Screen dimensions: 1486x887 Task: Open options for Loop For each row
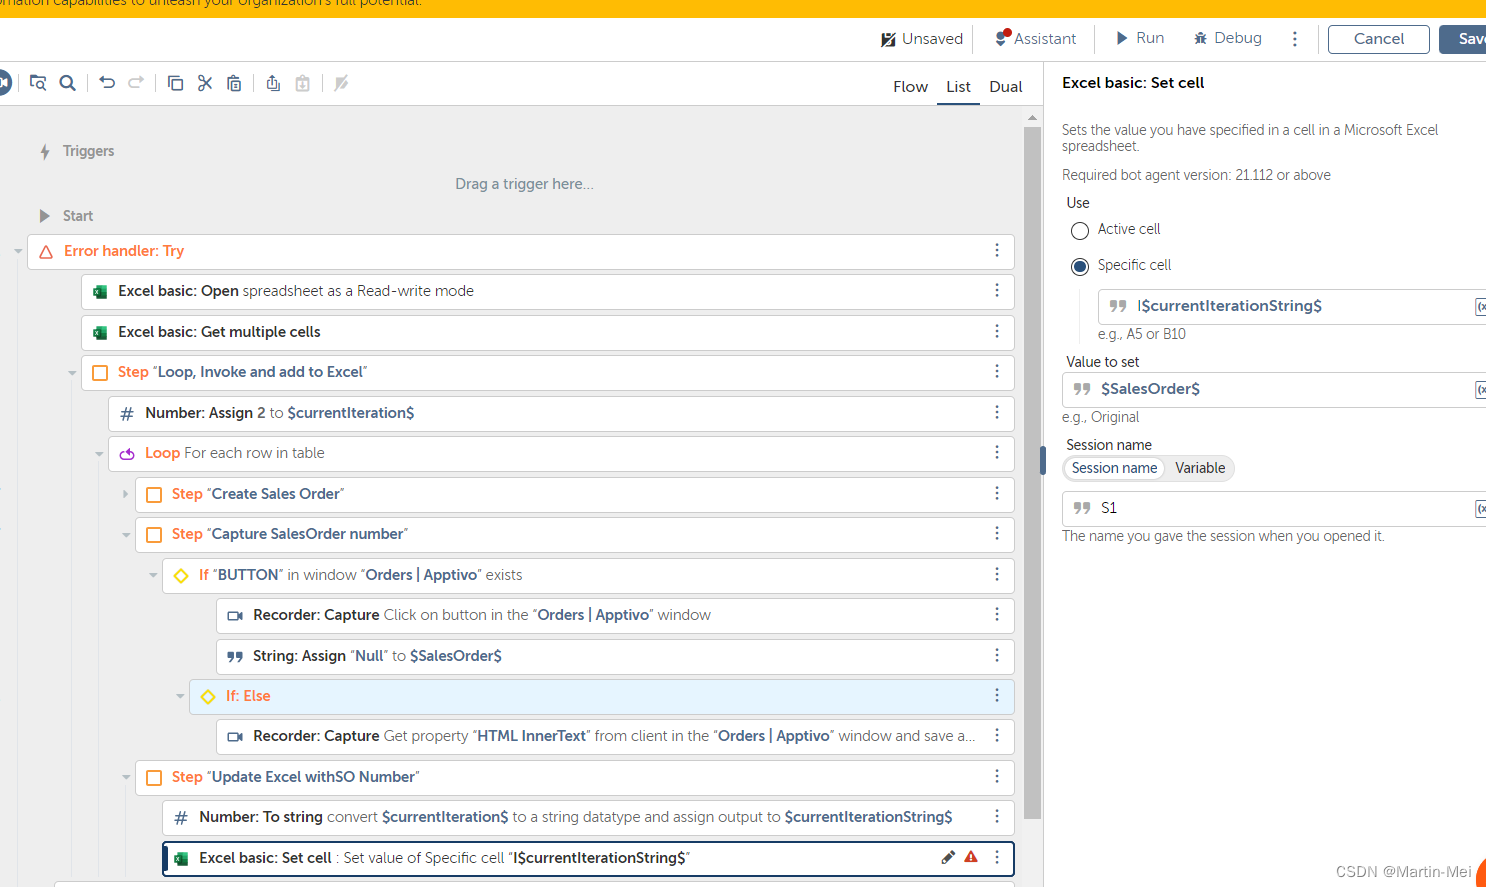[x=997, y=452]
